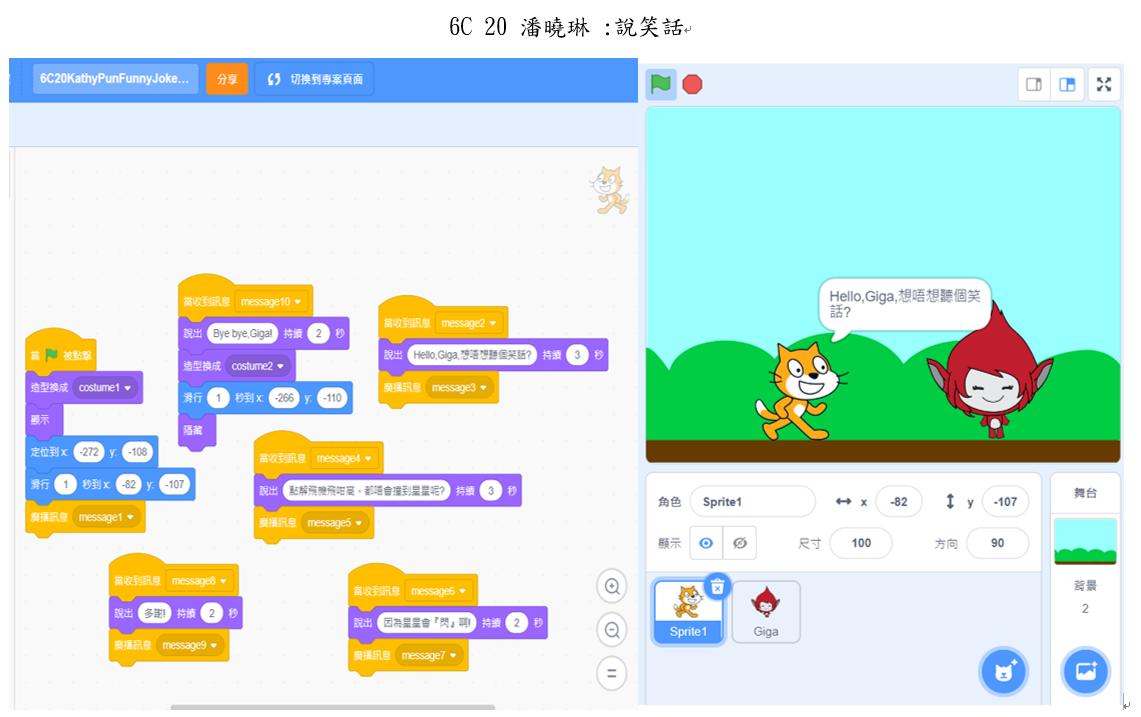The width and height of the screenshot is (1141, 717).
Task: Reset workspace zoom with equals icon
Action: pyautogui.click(x=612, y=673)
